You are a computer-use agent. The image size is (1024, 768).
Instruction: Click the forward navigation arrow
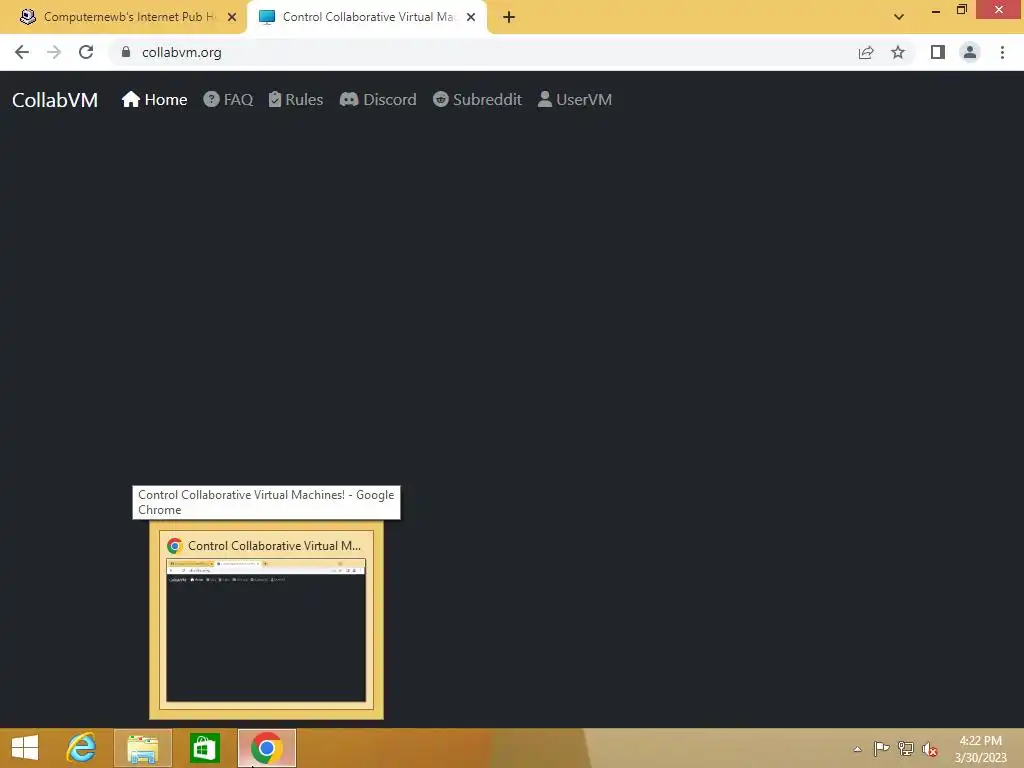54,52
